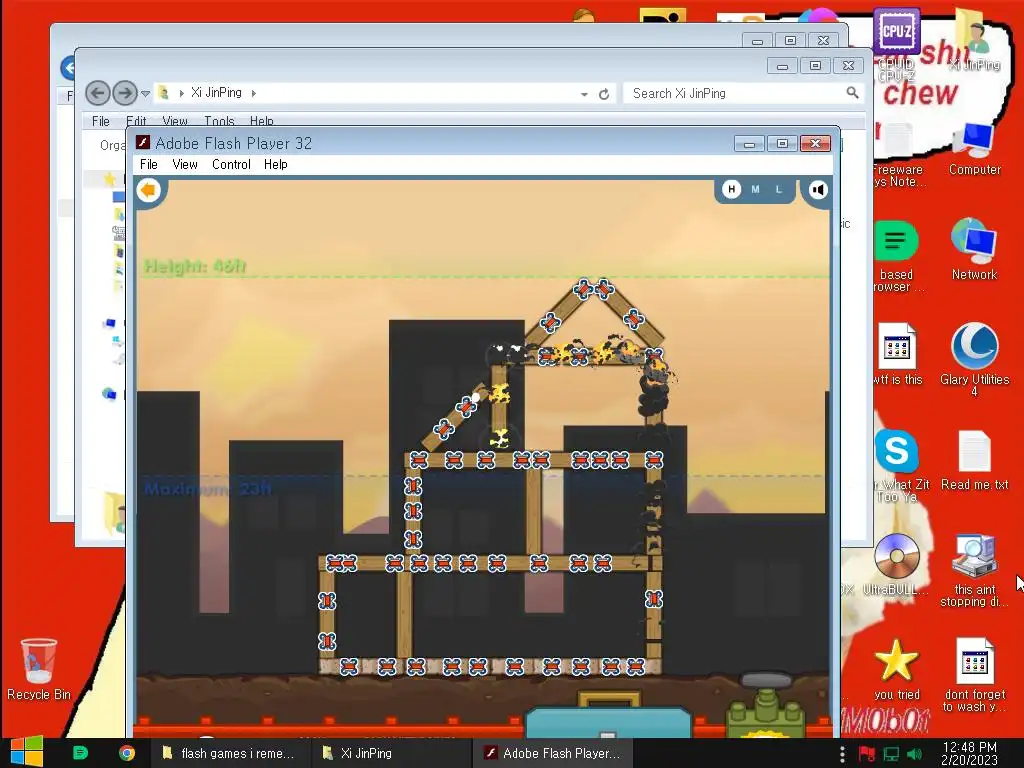
Task: Expand recent locations dropdown beside the forward button
Action: 146,94
